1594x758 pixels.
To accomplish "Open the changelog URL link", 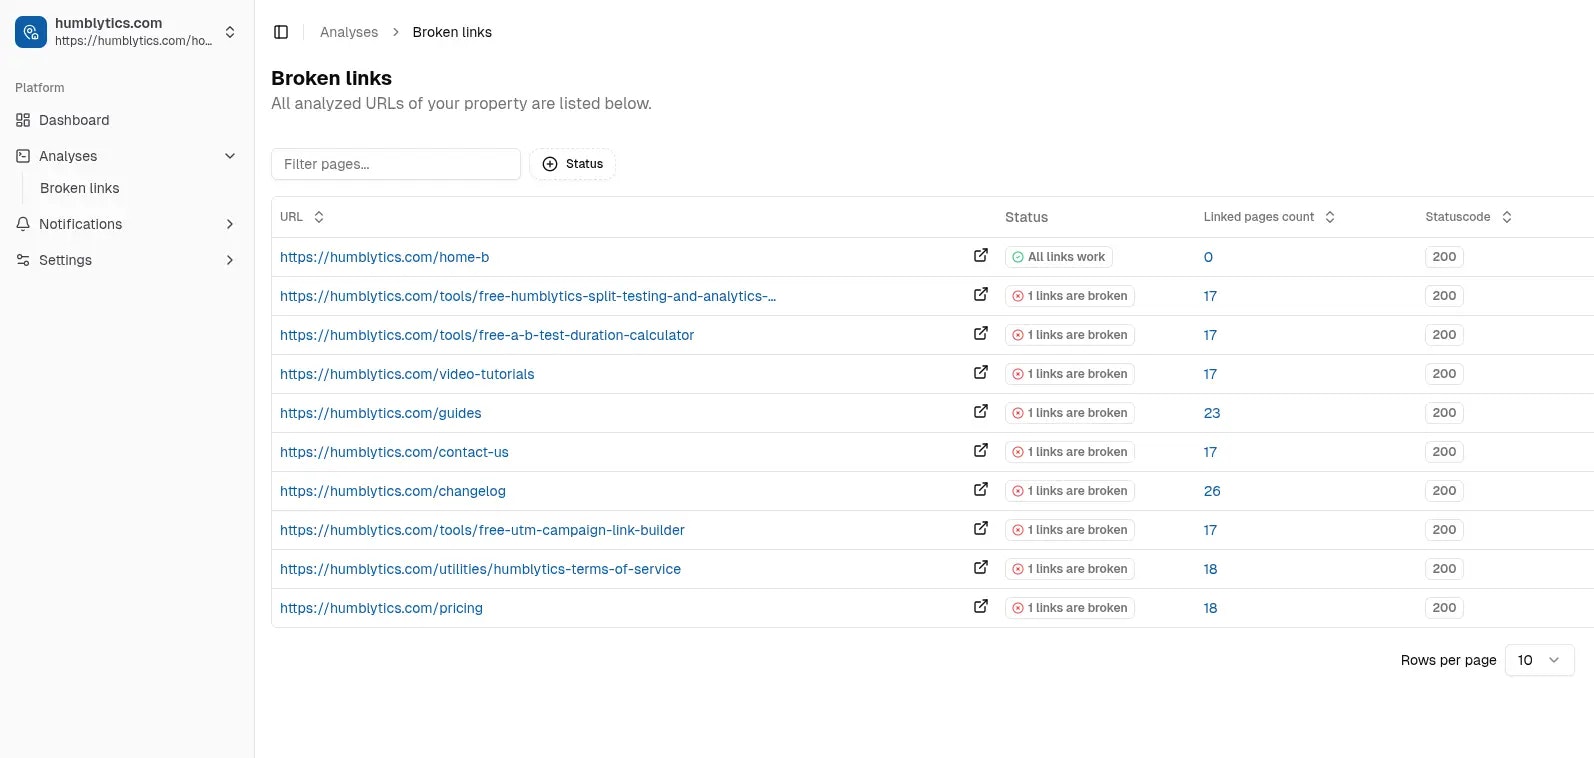I will [393, 491].
